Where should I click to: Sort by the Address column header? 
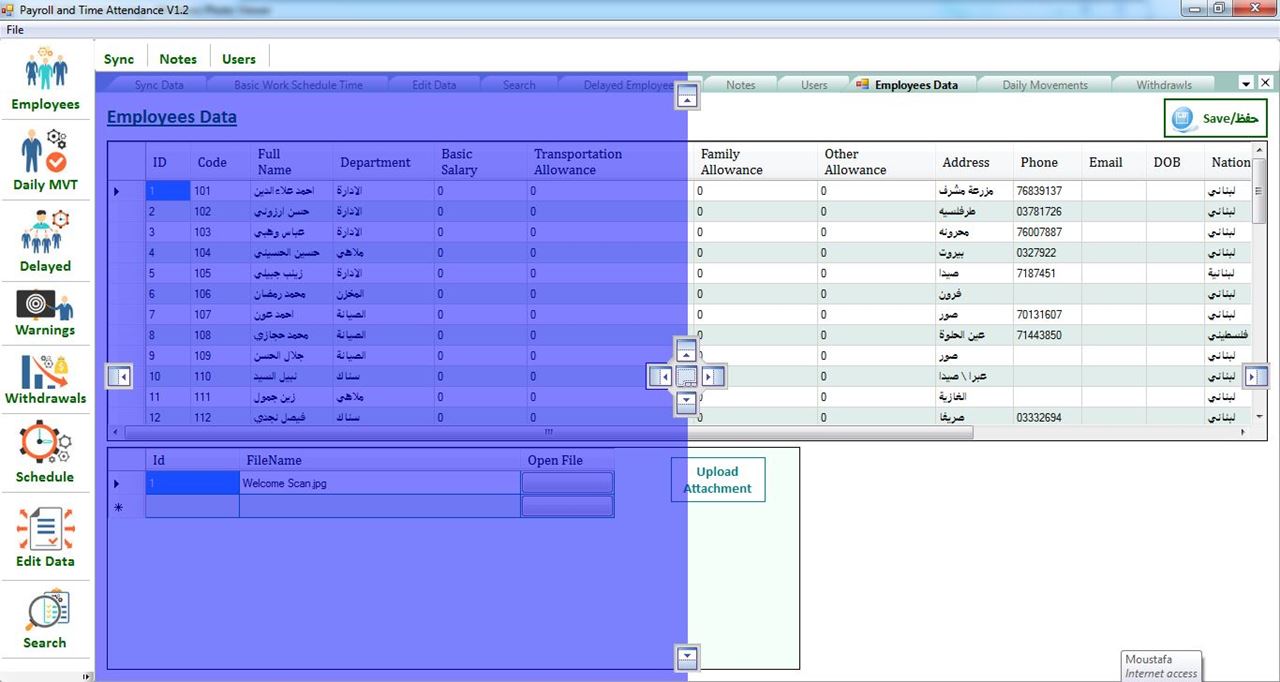(x=966, y=162)
